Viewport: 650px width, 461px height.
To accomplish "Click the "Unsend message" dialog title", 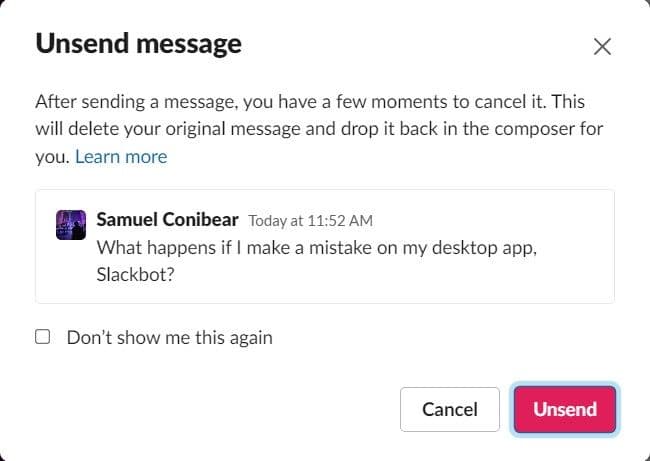I will coord(138,44).
